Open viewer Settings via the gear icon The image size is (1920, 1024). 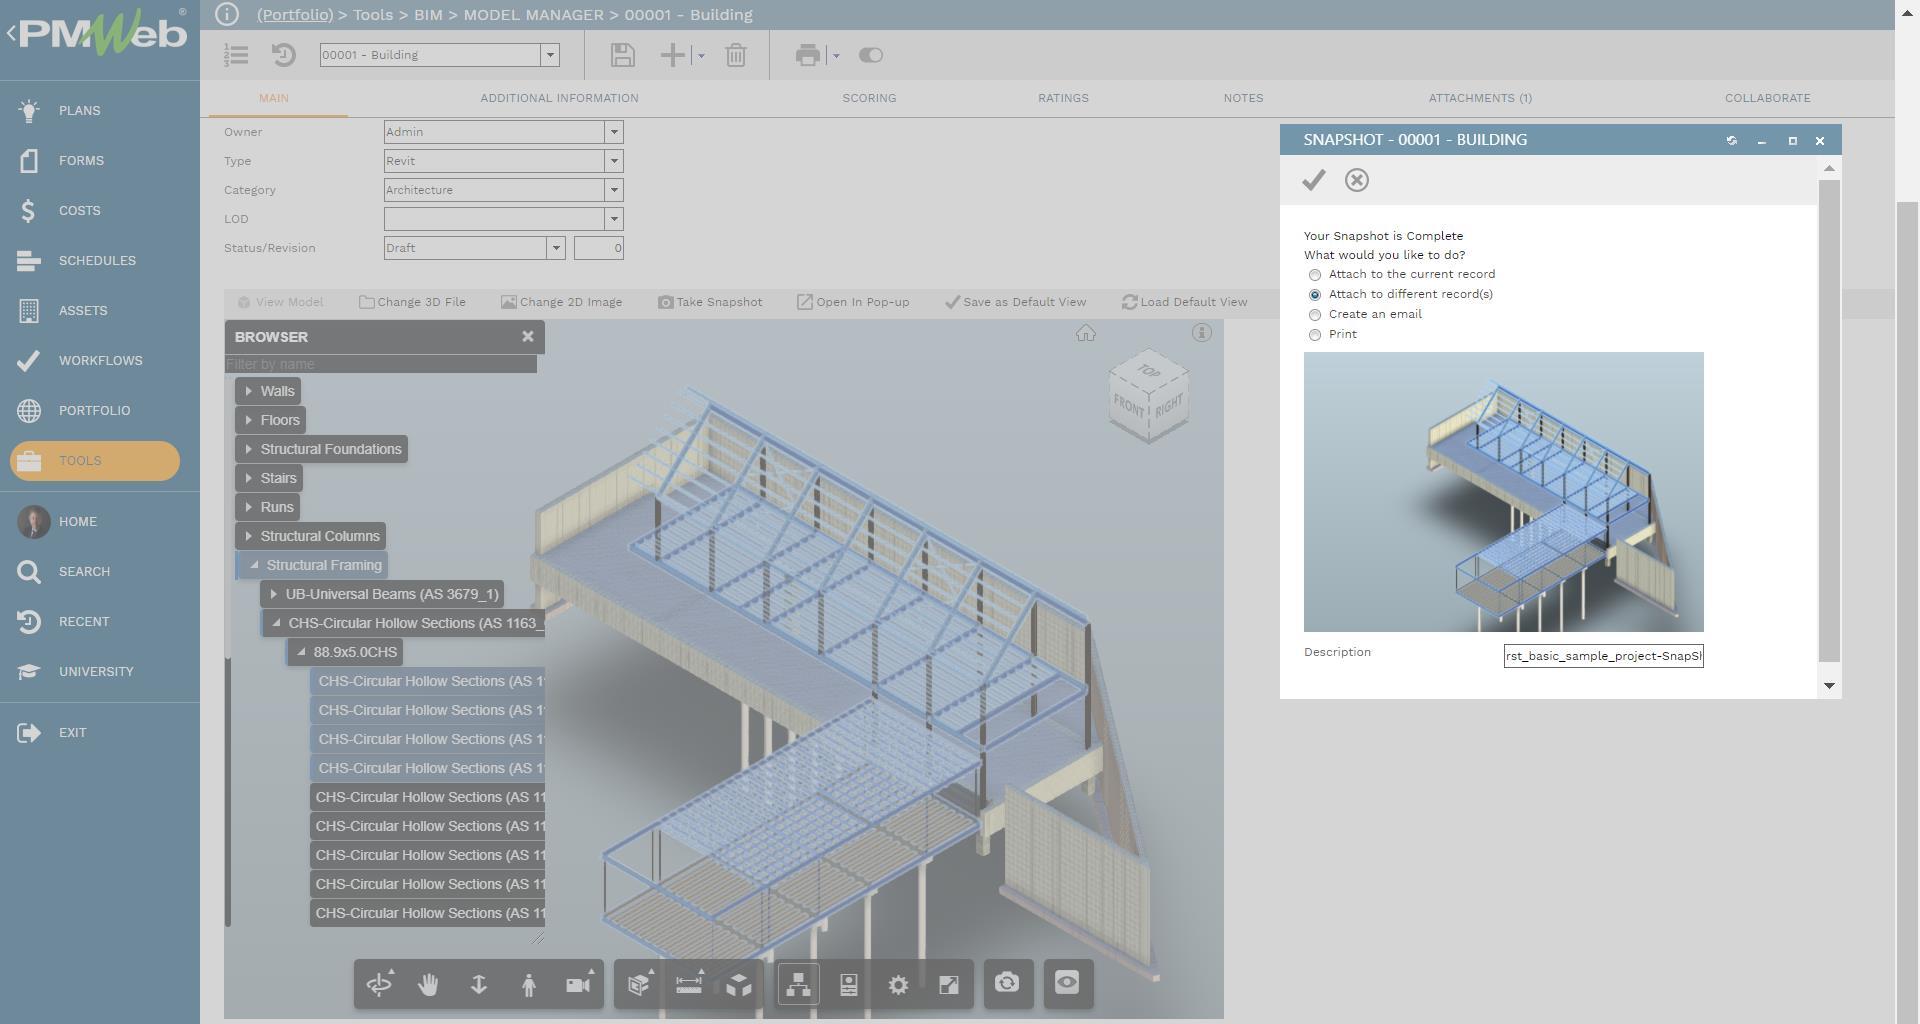tap(898, 984)
